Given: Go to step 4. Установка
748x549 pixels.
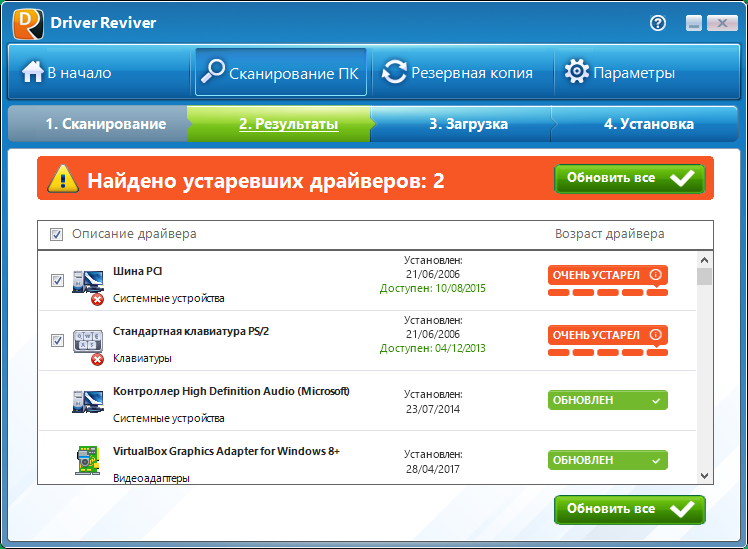Looking at the screenshot, I should pyautogui.click(x=645, y=124).
